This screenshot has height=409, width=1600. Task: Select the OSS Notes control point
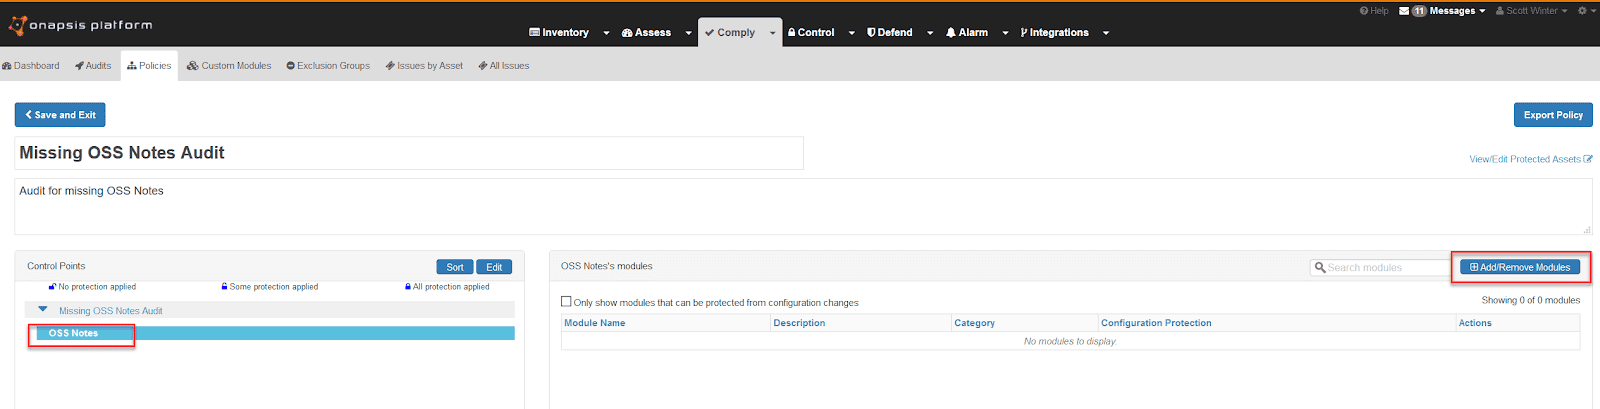tap(74, 333)
